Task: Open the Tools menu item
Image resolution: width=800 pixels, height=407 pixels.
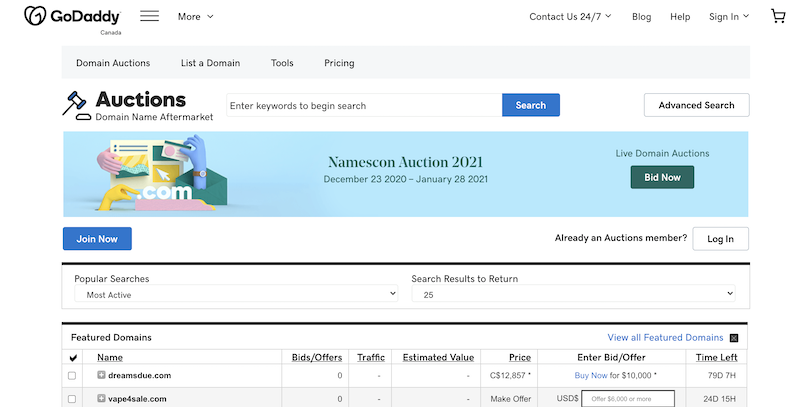Action: [x=282, y=63]
